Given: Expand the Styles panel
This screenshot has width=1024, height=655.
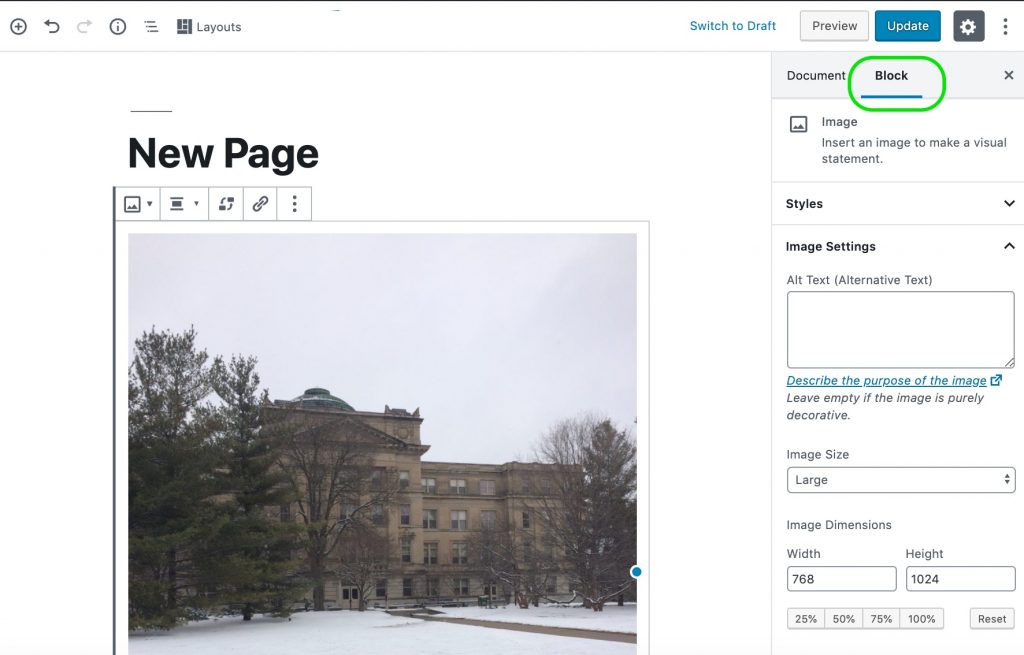Looking at the screenshot, I should [x=898, y=204].
